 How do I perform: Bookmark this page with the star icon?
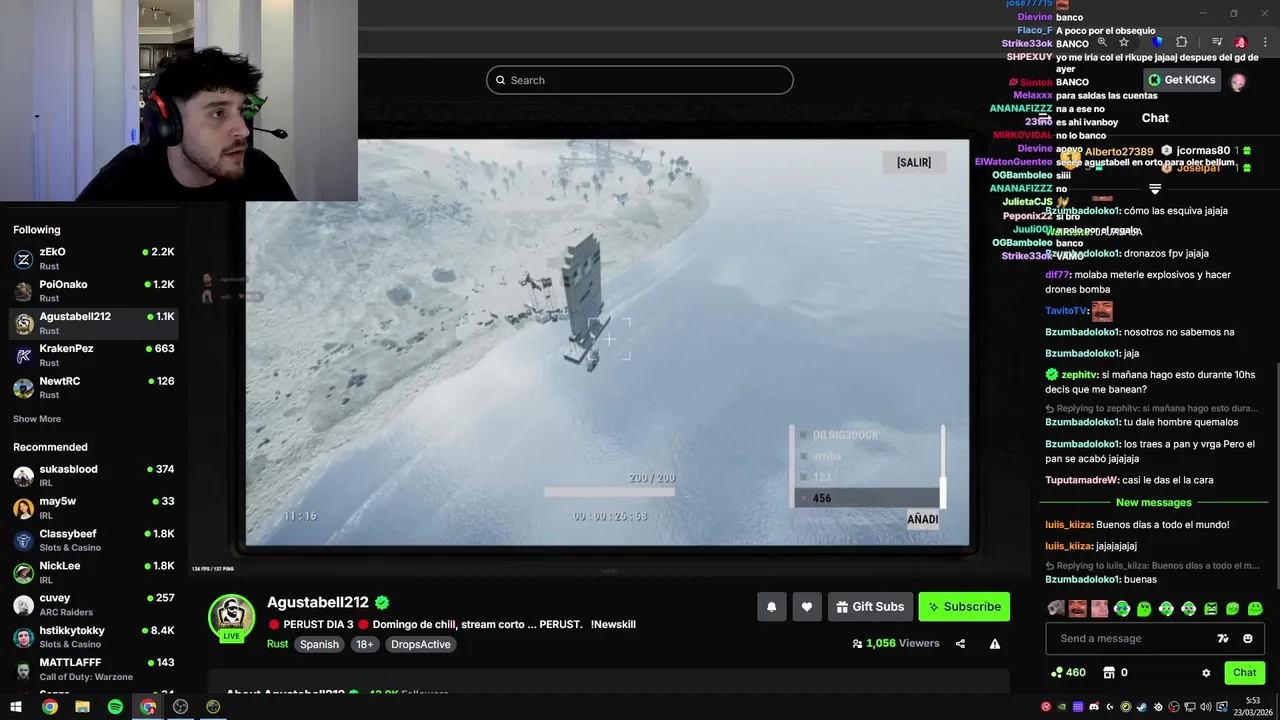1124,42
